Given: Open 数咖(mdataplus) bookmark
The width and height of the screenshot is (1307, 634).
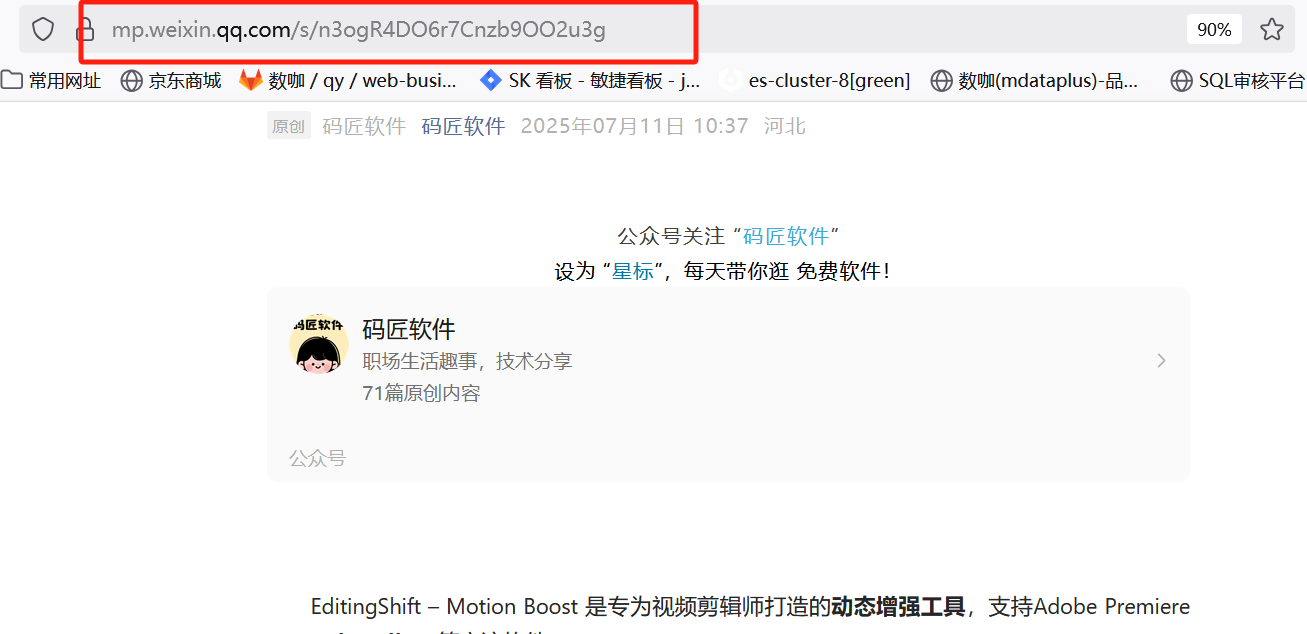Looking at the screenshot, I should coord(1034,81).
